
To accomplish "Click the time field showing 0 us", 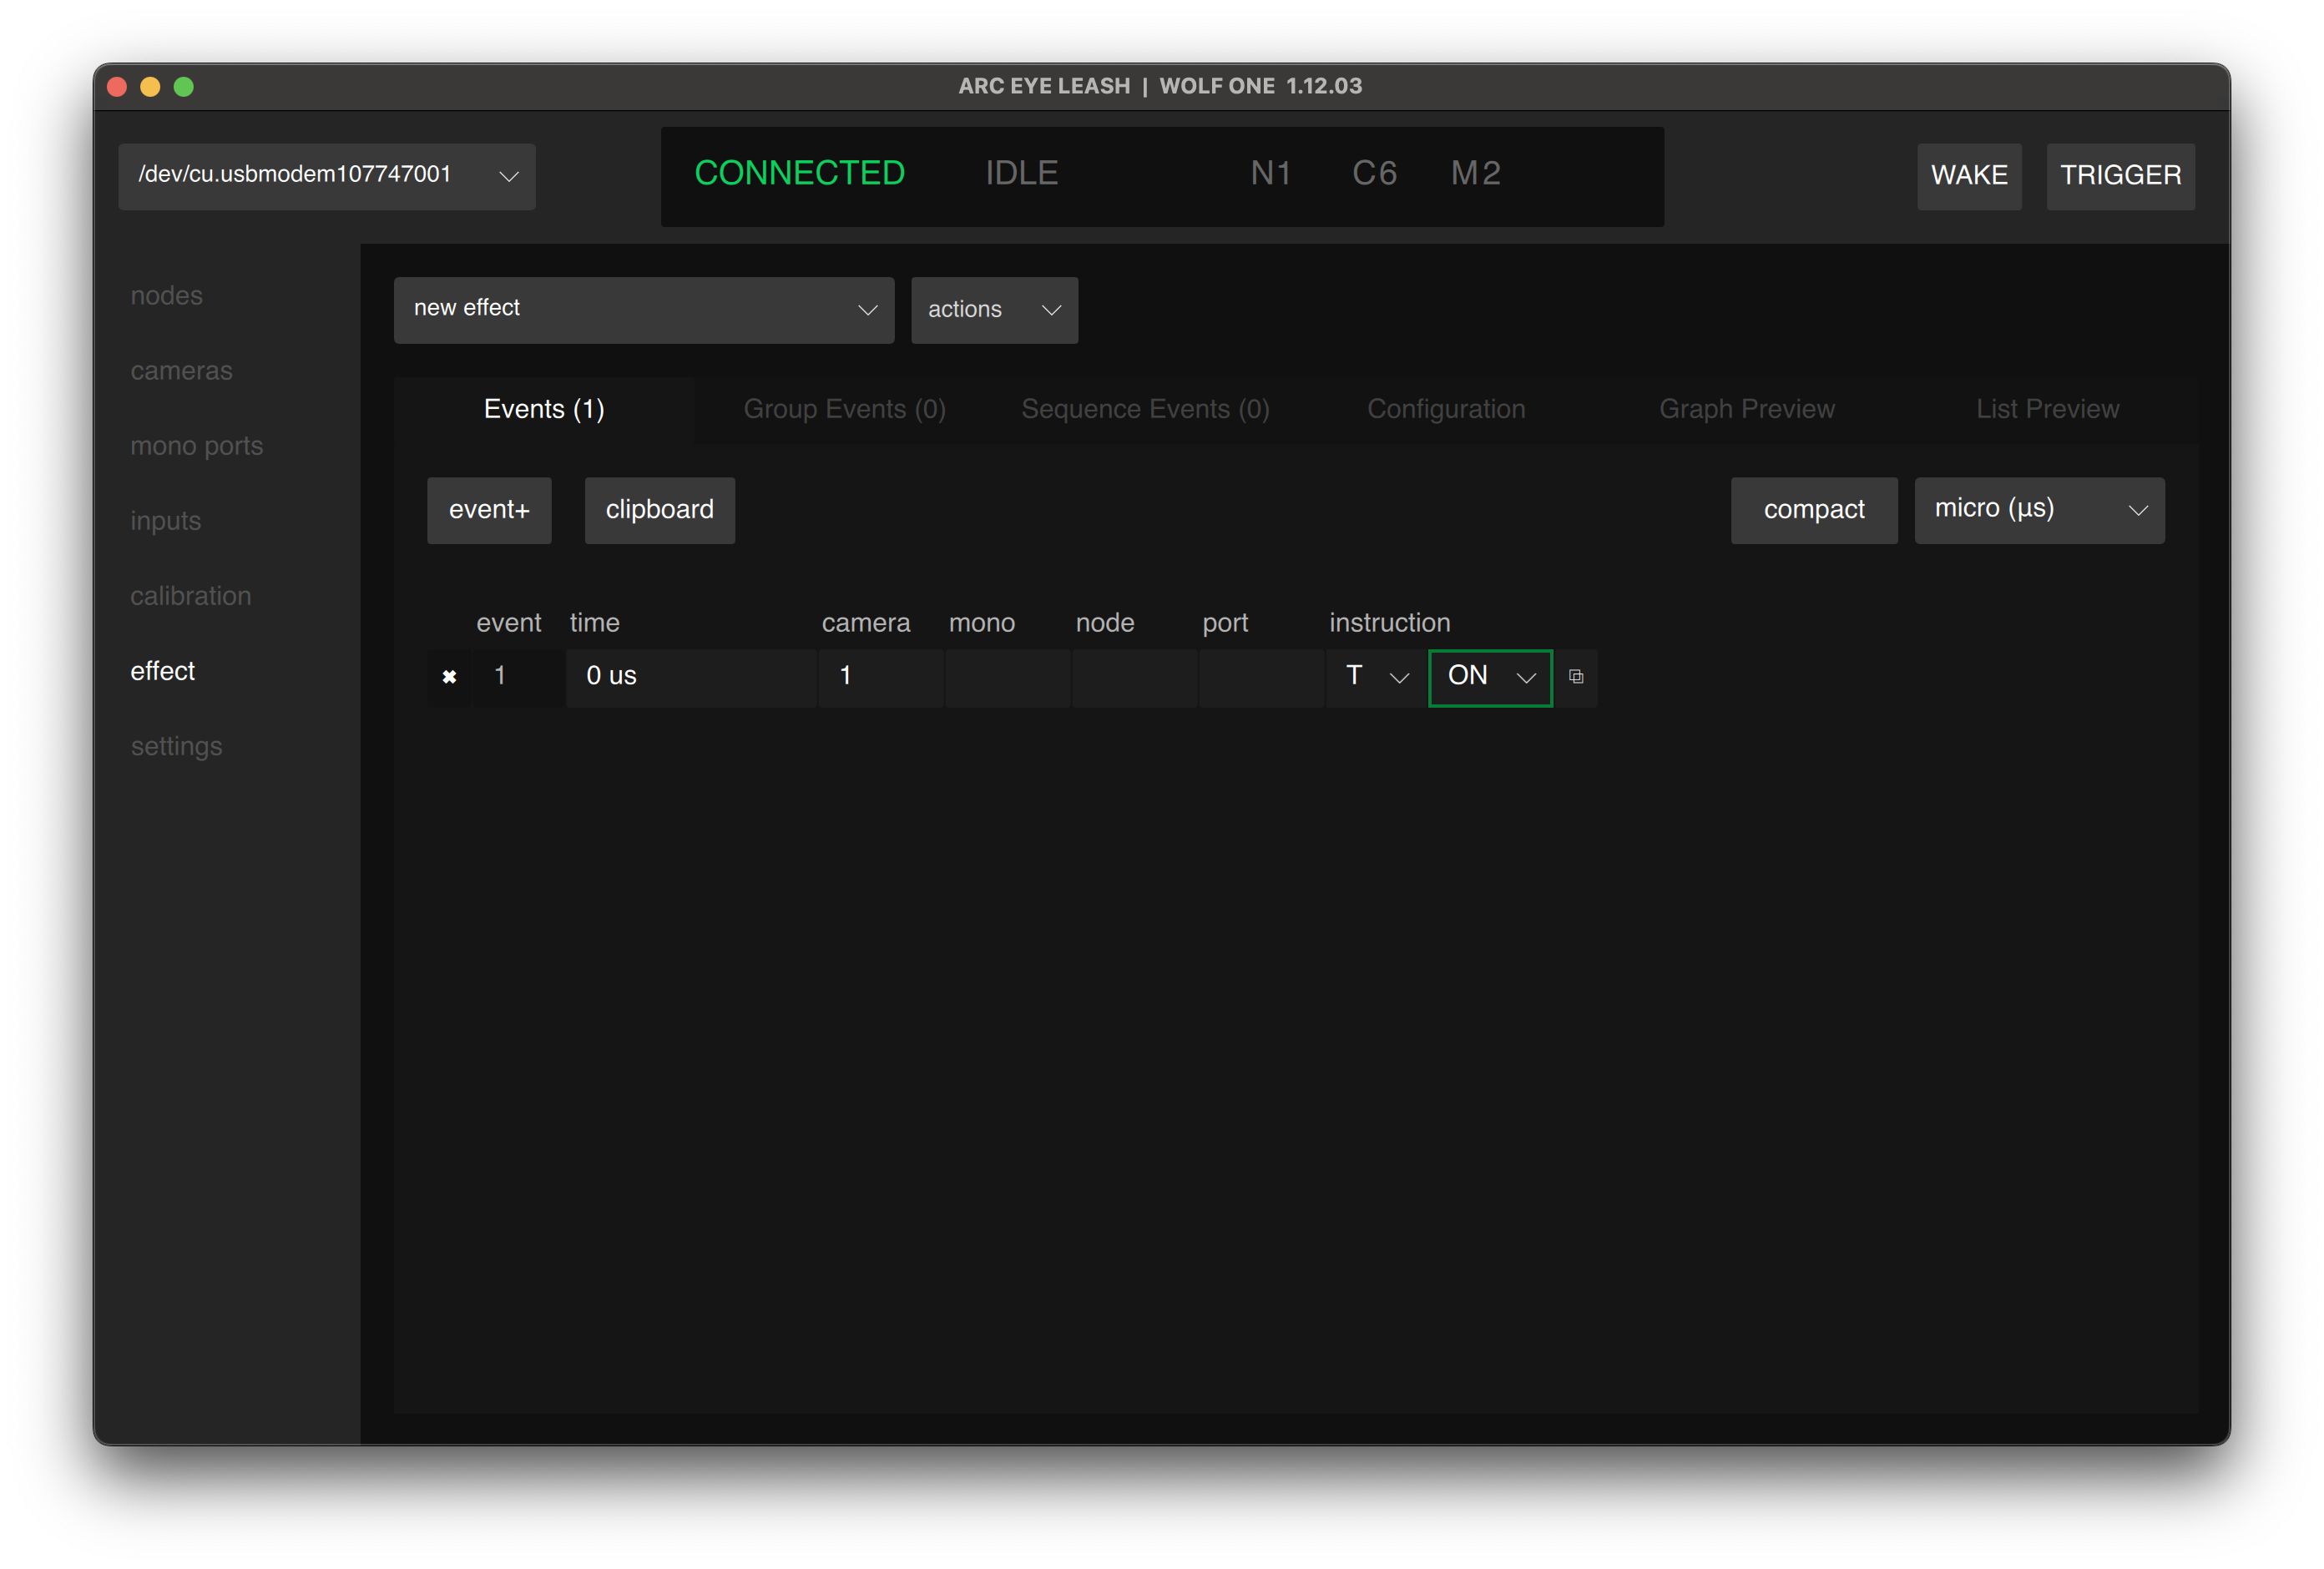I will point(690,677).
